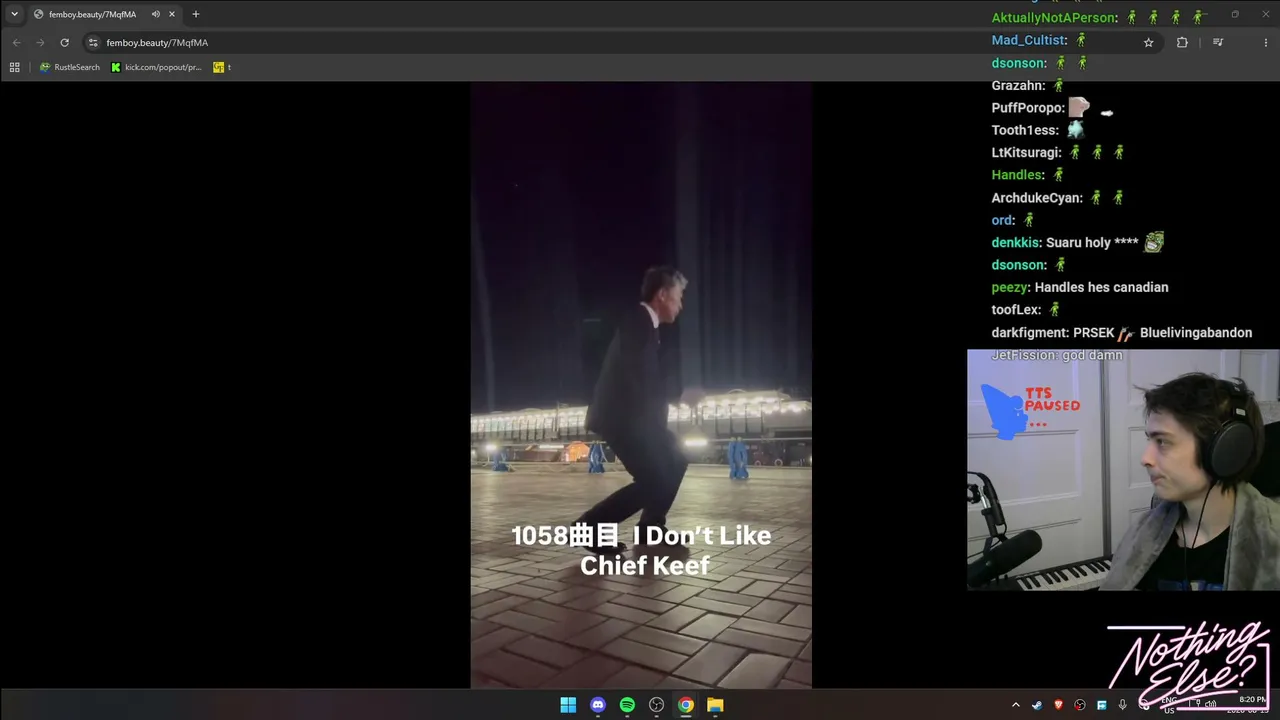Close the browser window
The width and height of the screenshot is (1280, 720).
[1264, 14]
